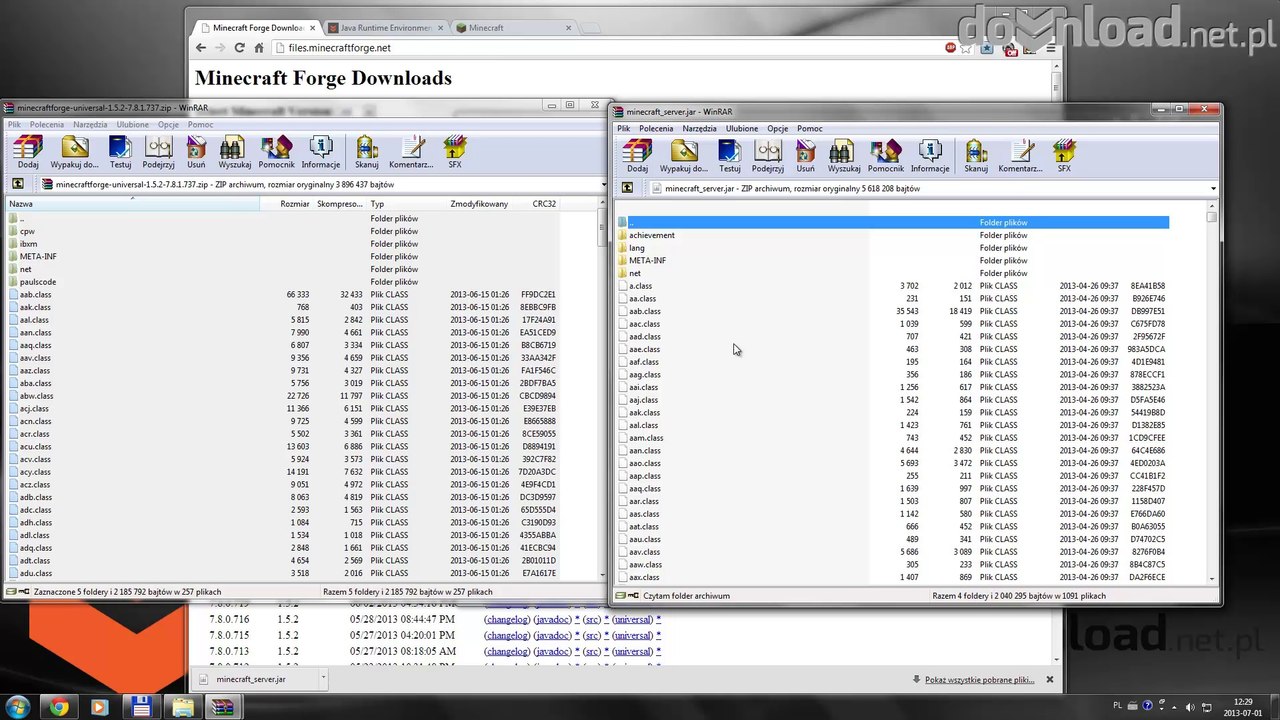Open Pomoc menu in minecraft_server.jar window
The width and height of the screenshot is (1280, 720).
pyautogui.click(x=810, y=129)
